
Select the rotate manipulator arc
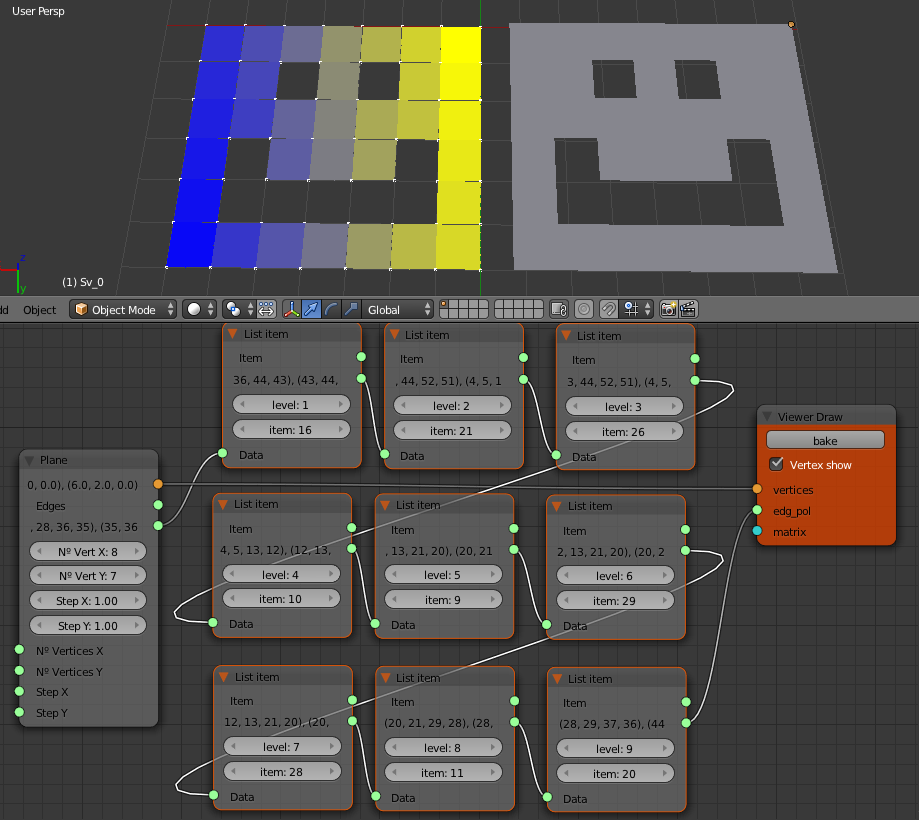(331, 309)
